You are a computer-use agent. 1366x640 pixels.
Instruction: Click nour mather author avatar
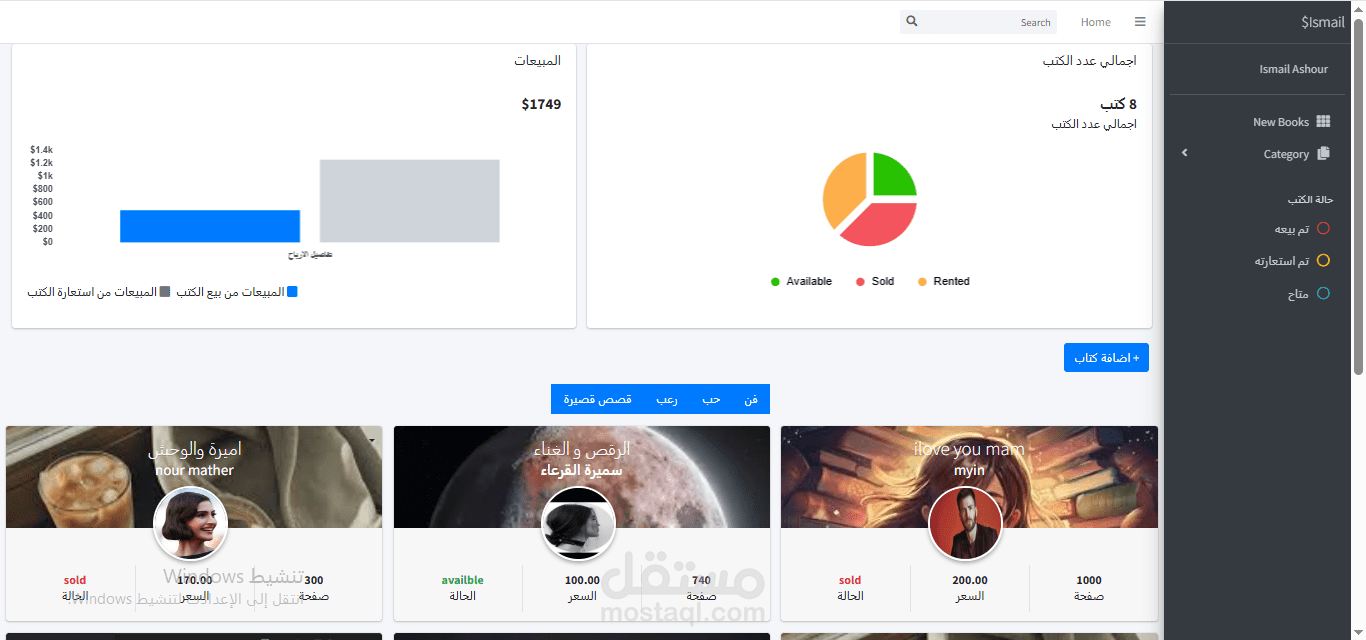coord(190,524)
